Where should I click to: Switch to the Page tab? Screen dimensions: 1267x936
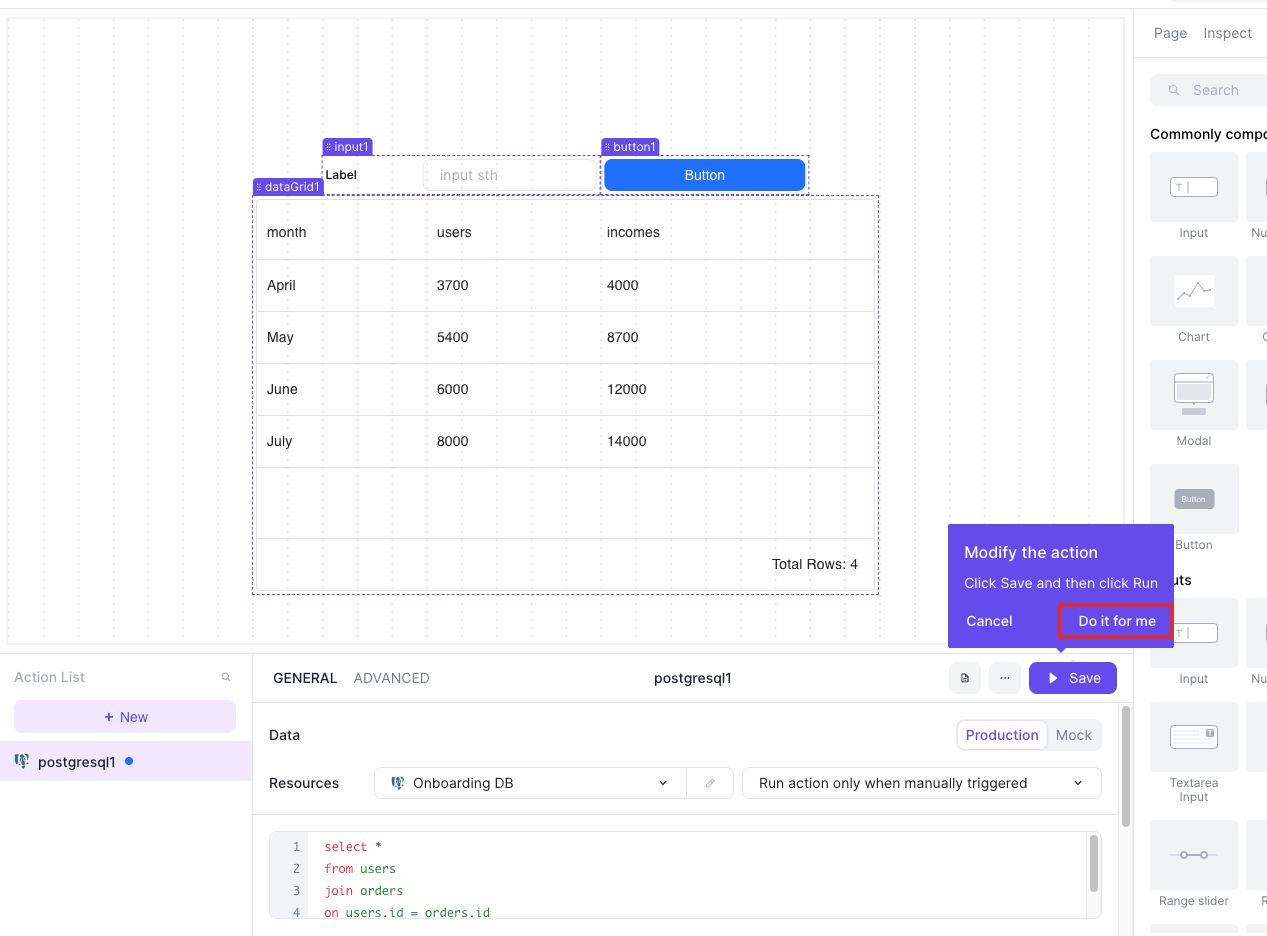(x=1170, y=33)
